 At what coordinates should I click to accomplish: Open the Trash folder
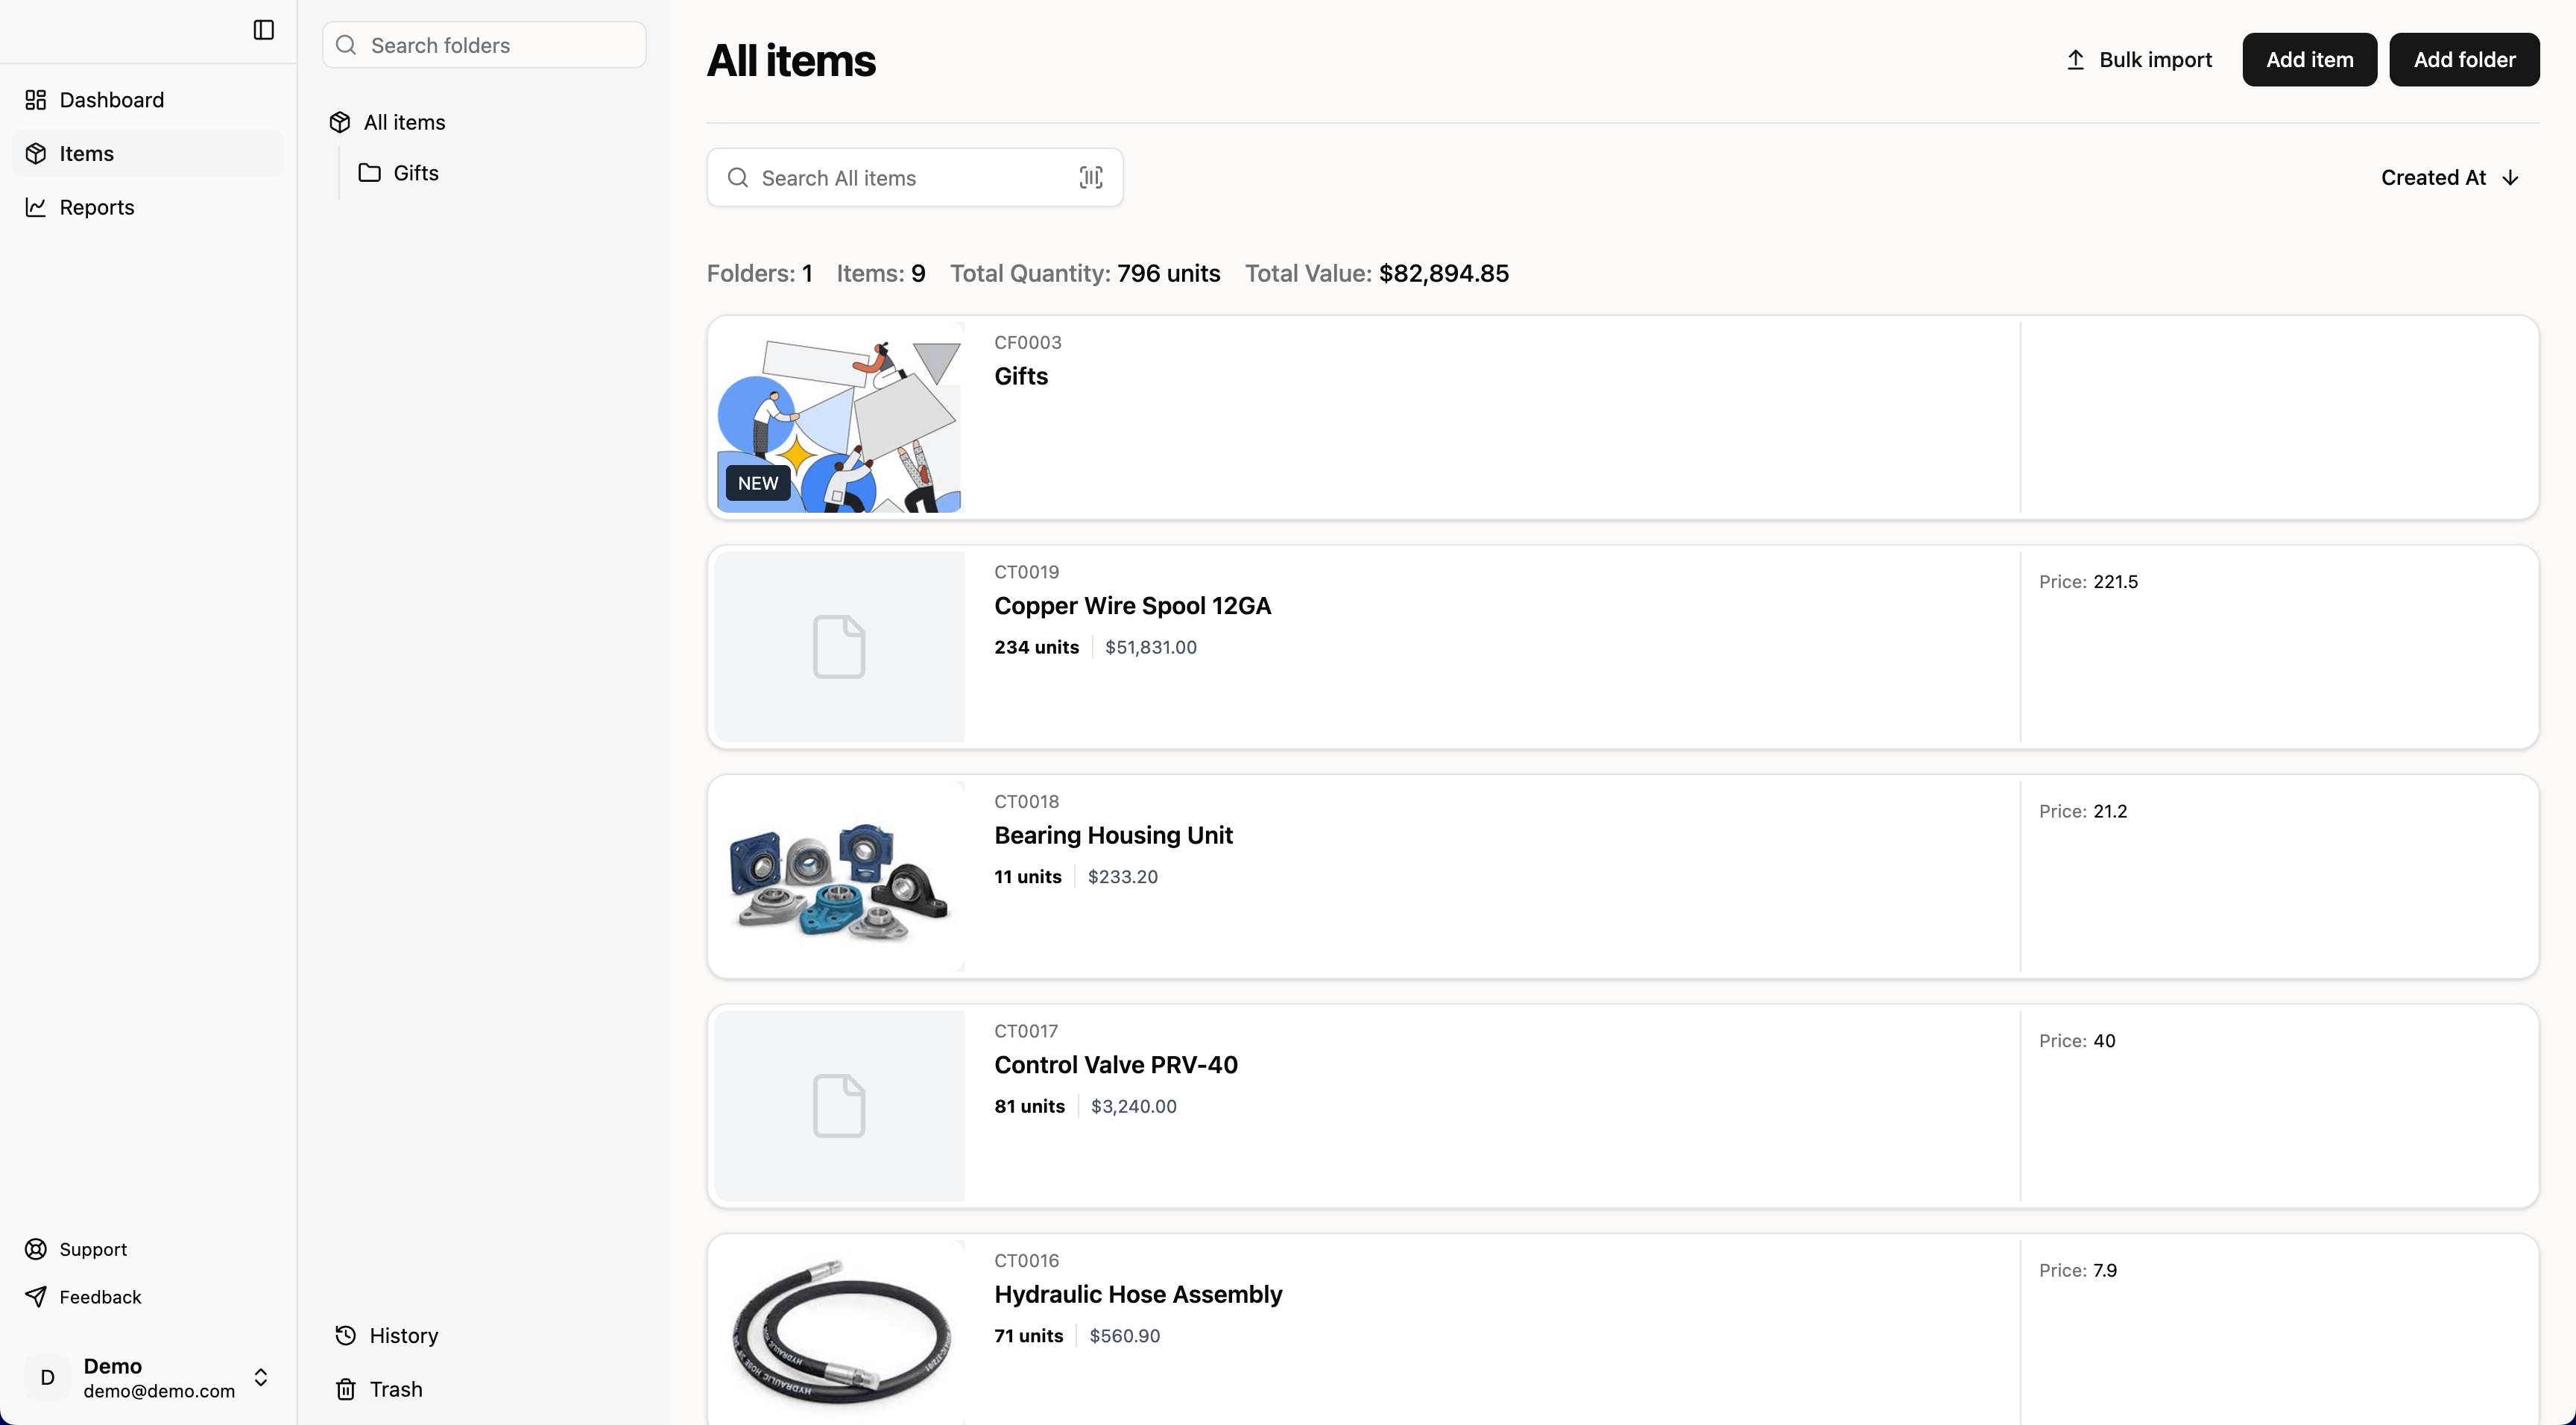tap(396, 1389)
